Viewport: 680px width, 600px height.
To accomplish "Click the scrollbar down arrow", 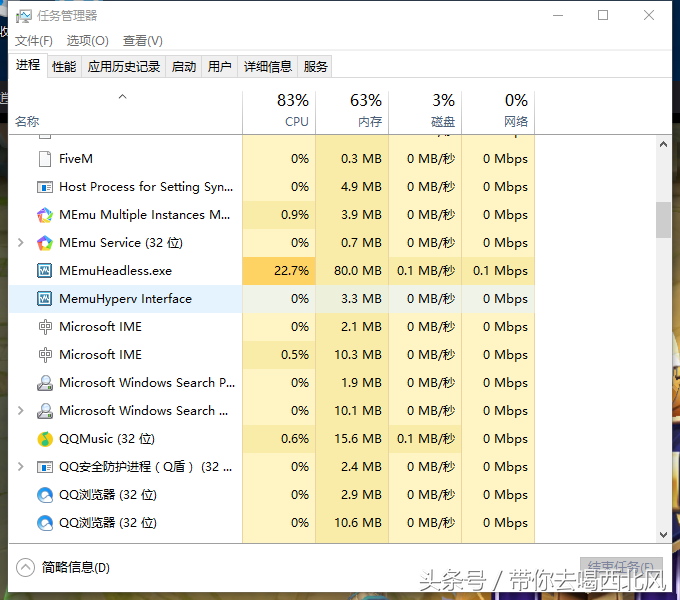I will 663,535.
